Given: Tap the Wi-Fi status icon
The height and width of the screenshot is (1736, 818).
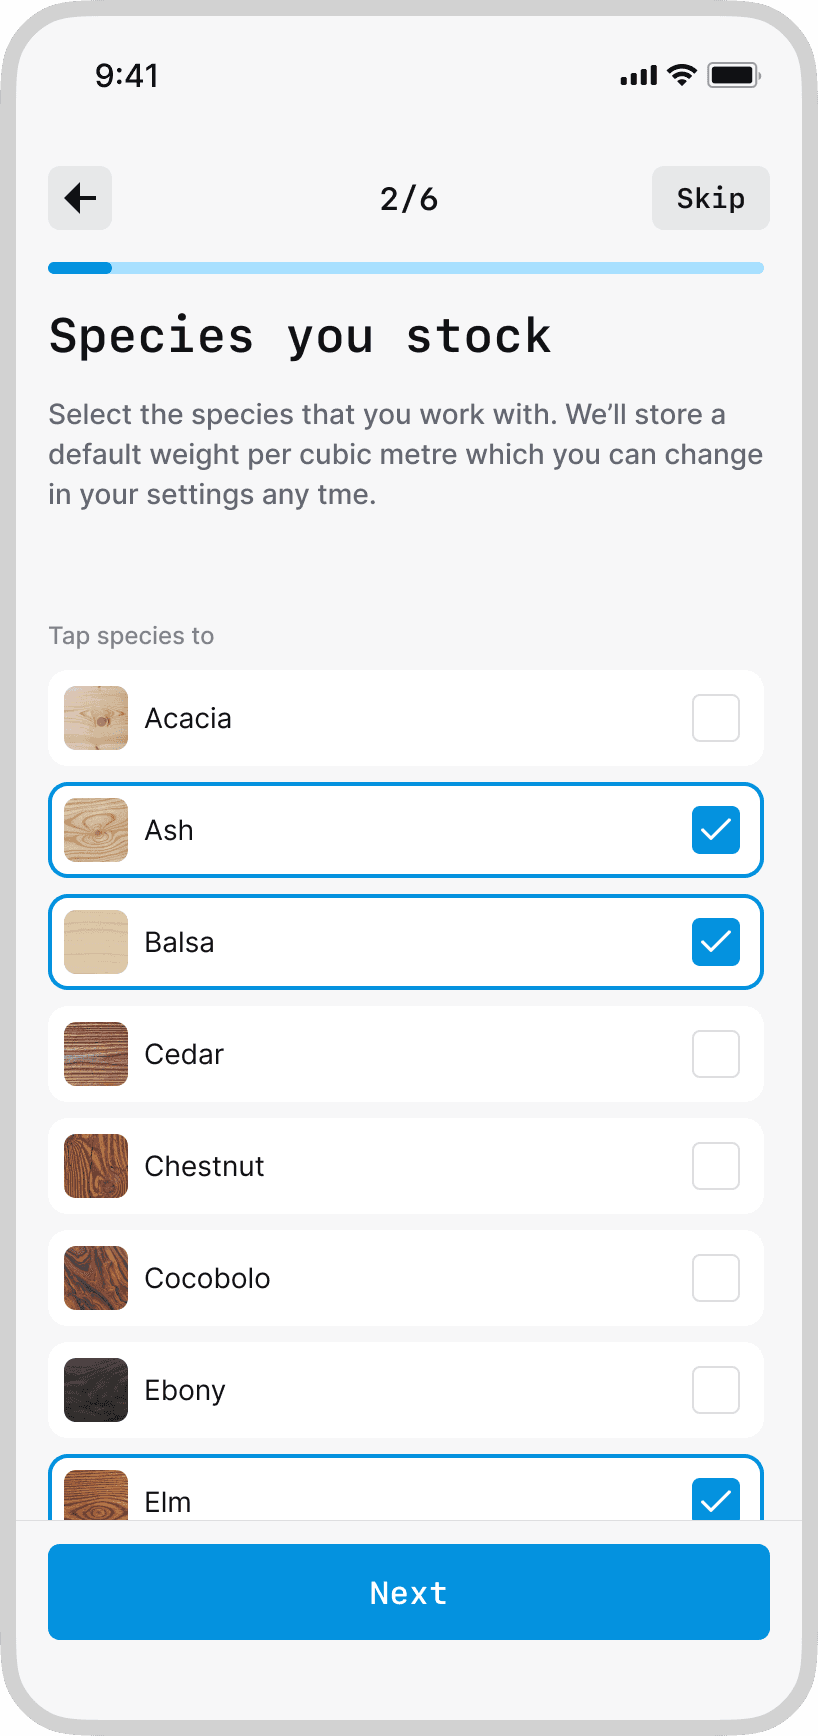Looking at the screenshot, I should (682, 75).
